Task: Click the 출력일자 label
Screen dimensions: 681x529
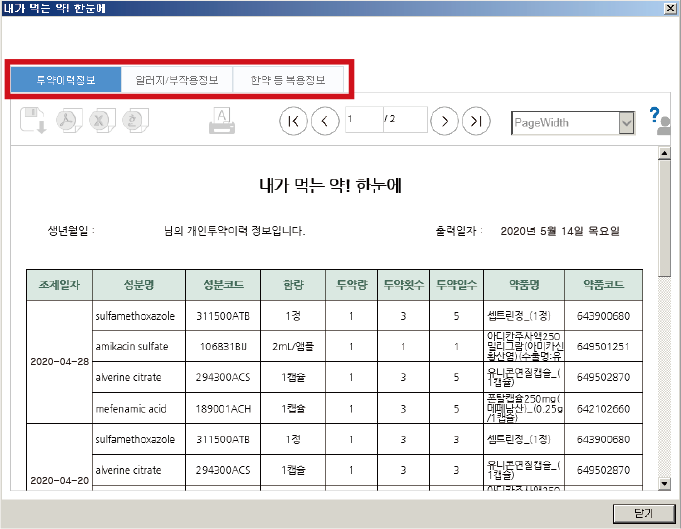Action: point(459,231)
